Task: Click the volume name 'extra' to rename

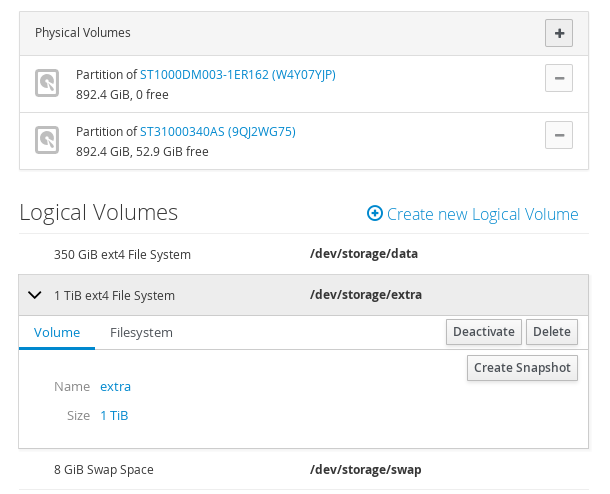Action: pyautogui.click(x=115, y=386)
